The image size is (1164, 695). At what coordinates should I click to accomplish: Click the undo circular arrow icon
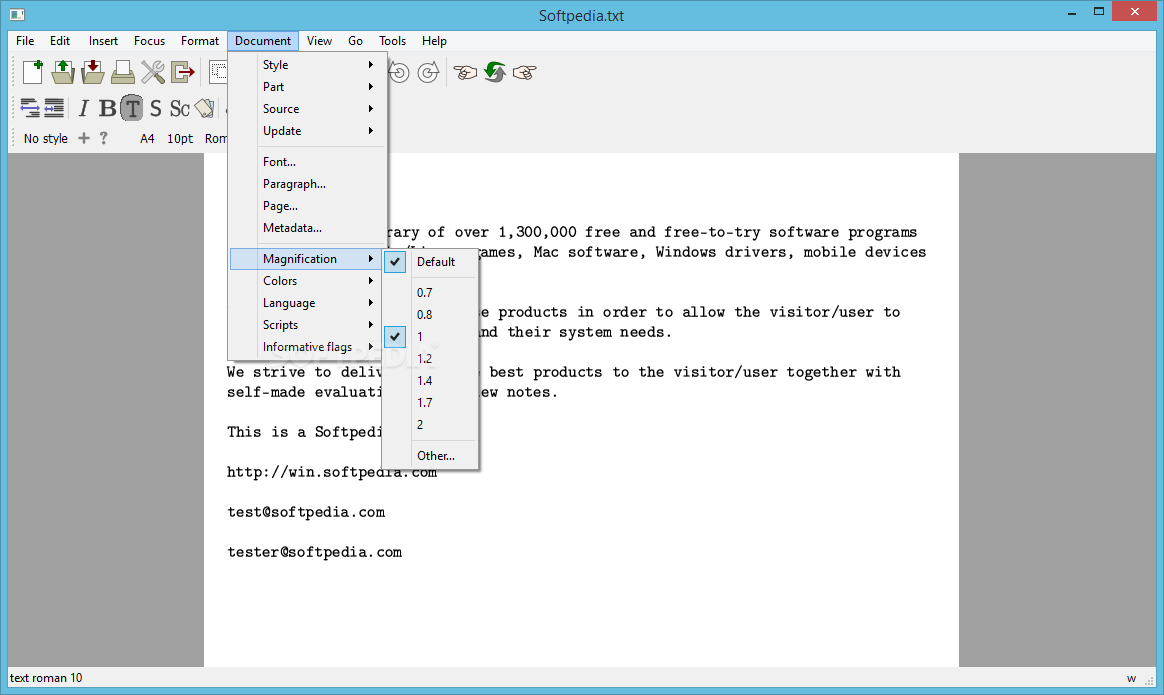pyautogui.click(x=399, y=72)
